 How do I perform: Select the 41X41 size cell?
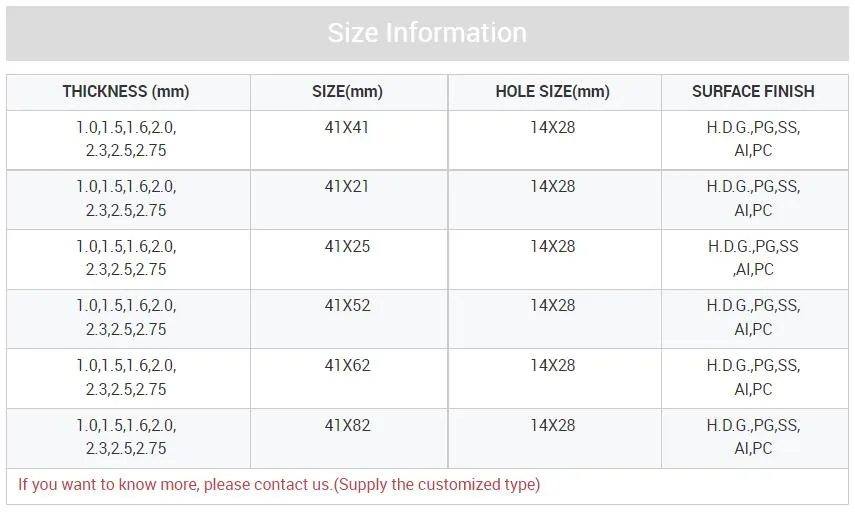click(347, 128)
